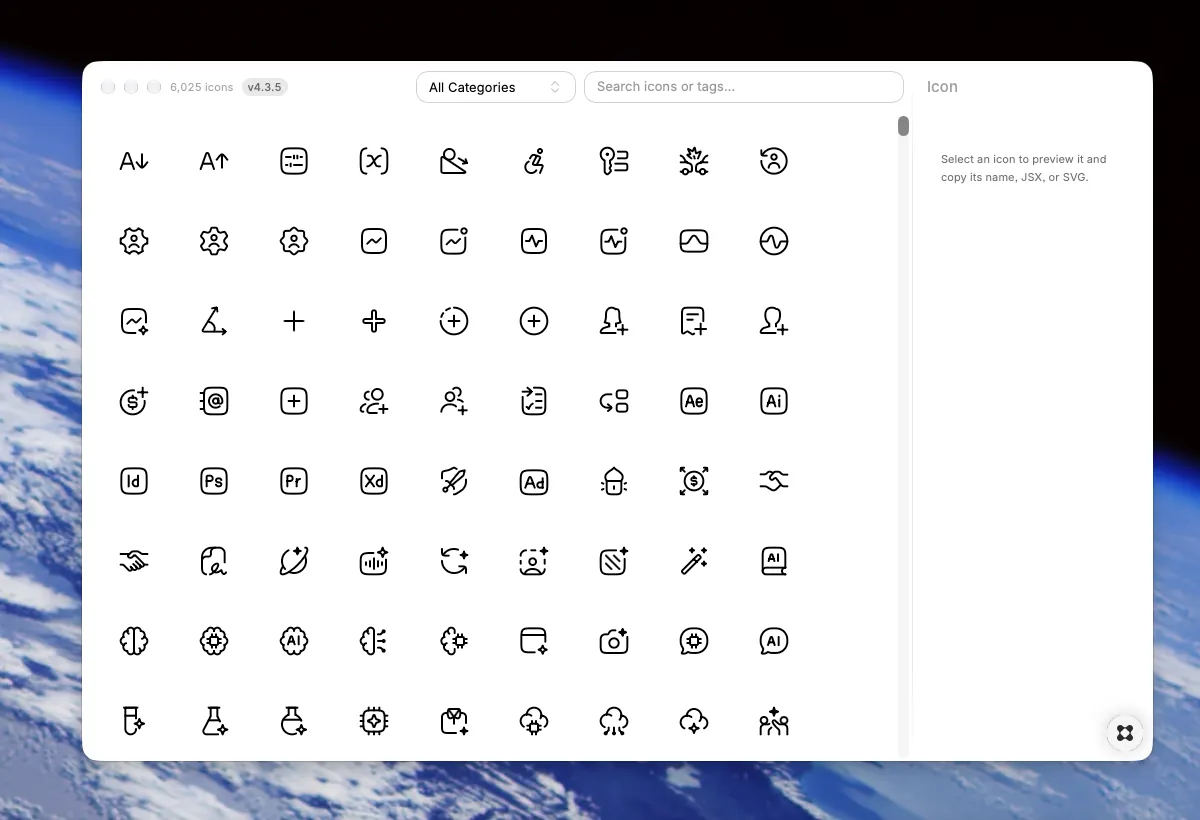Select the After Effects Ae icon
The height and width of the screenshot is (820, 1200).
pyautogui.click(x=694, y=401)
